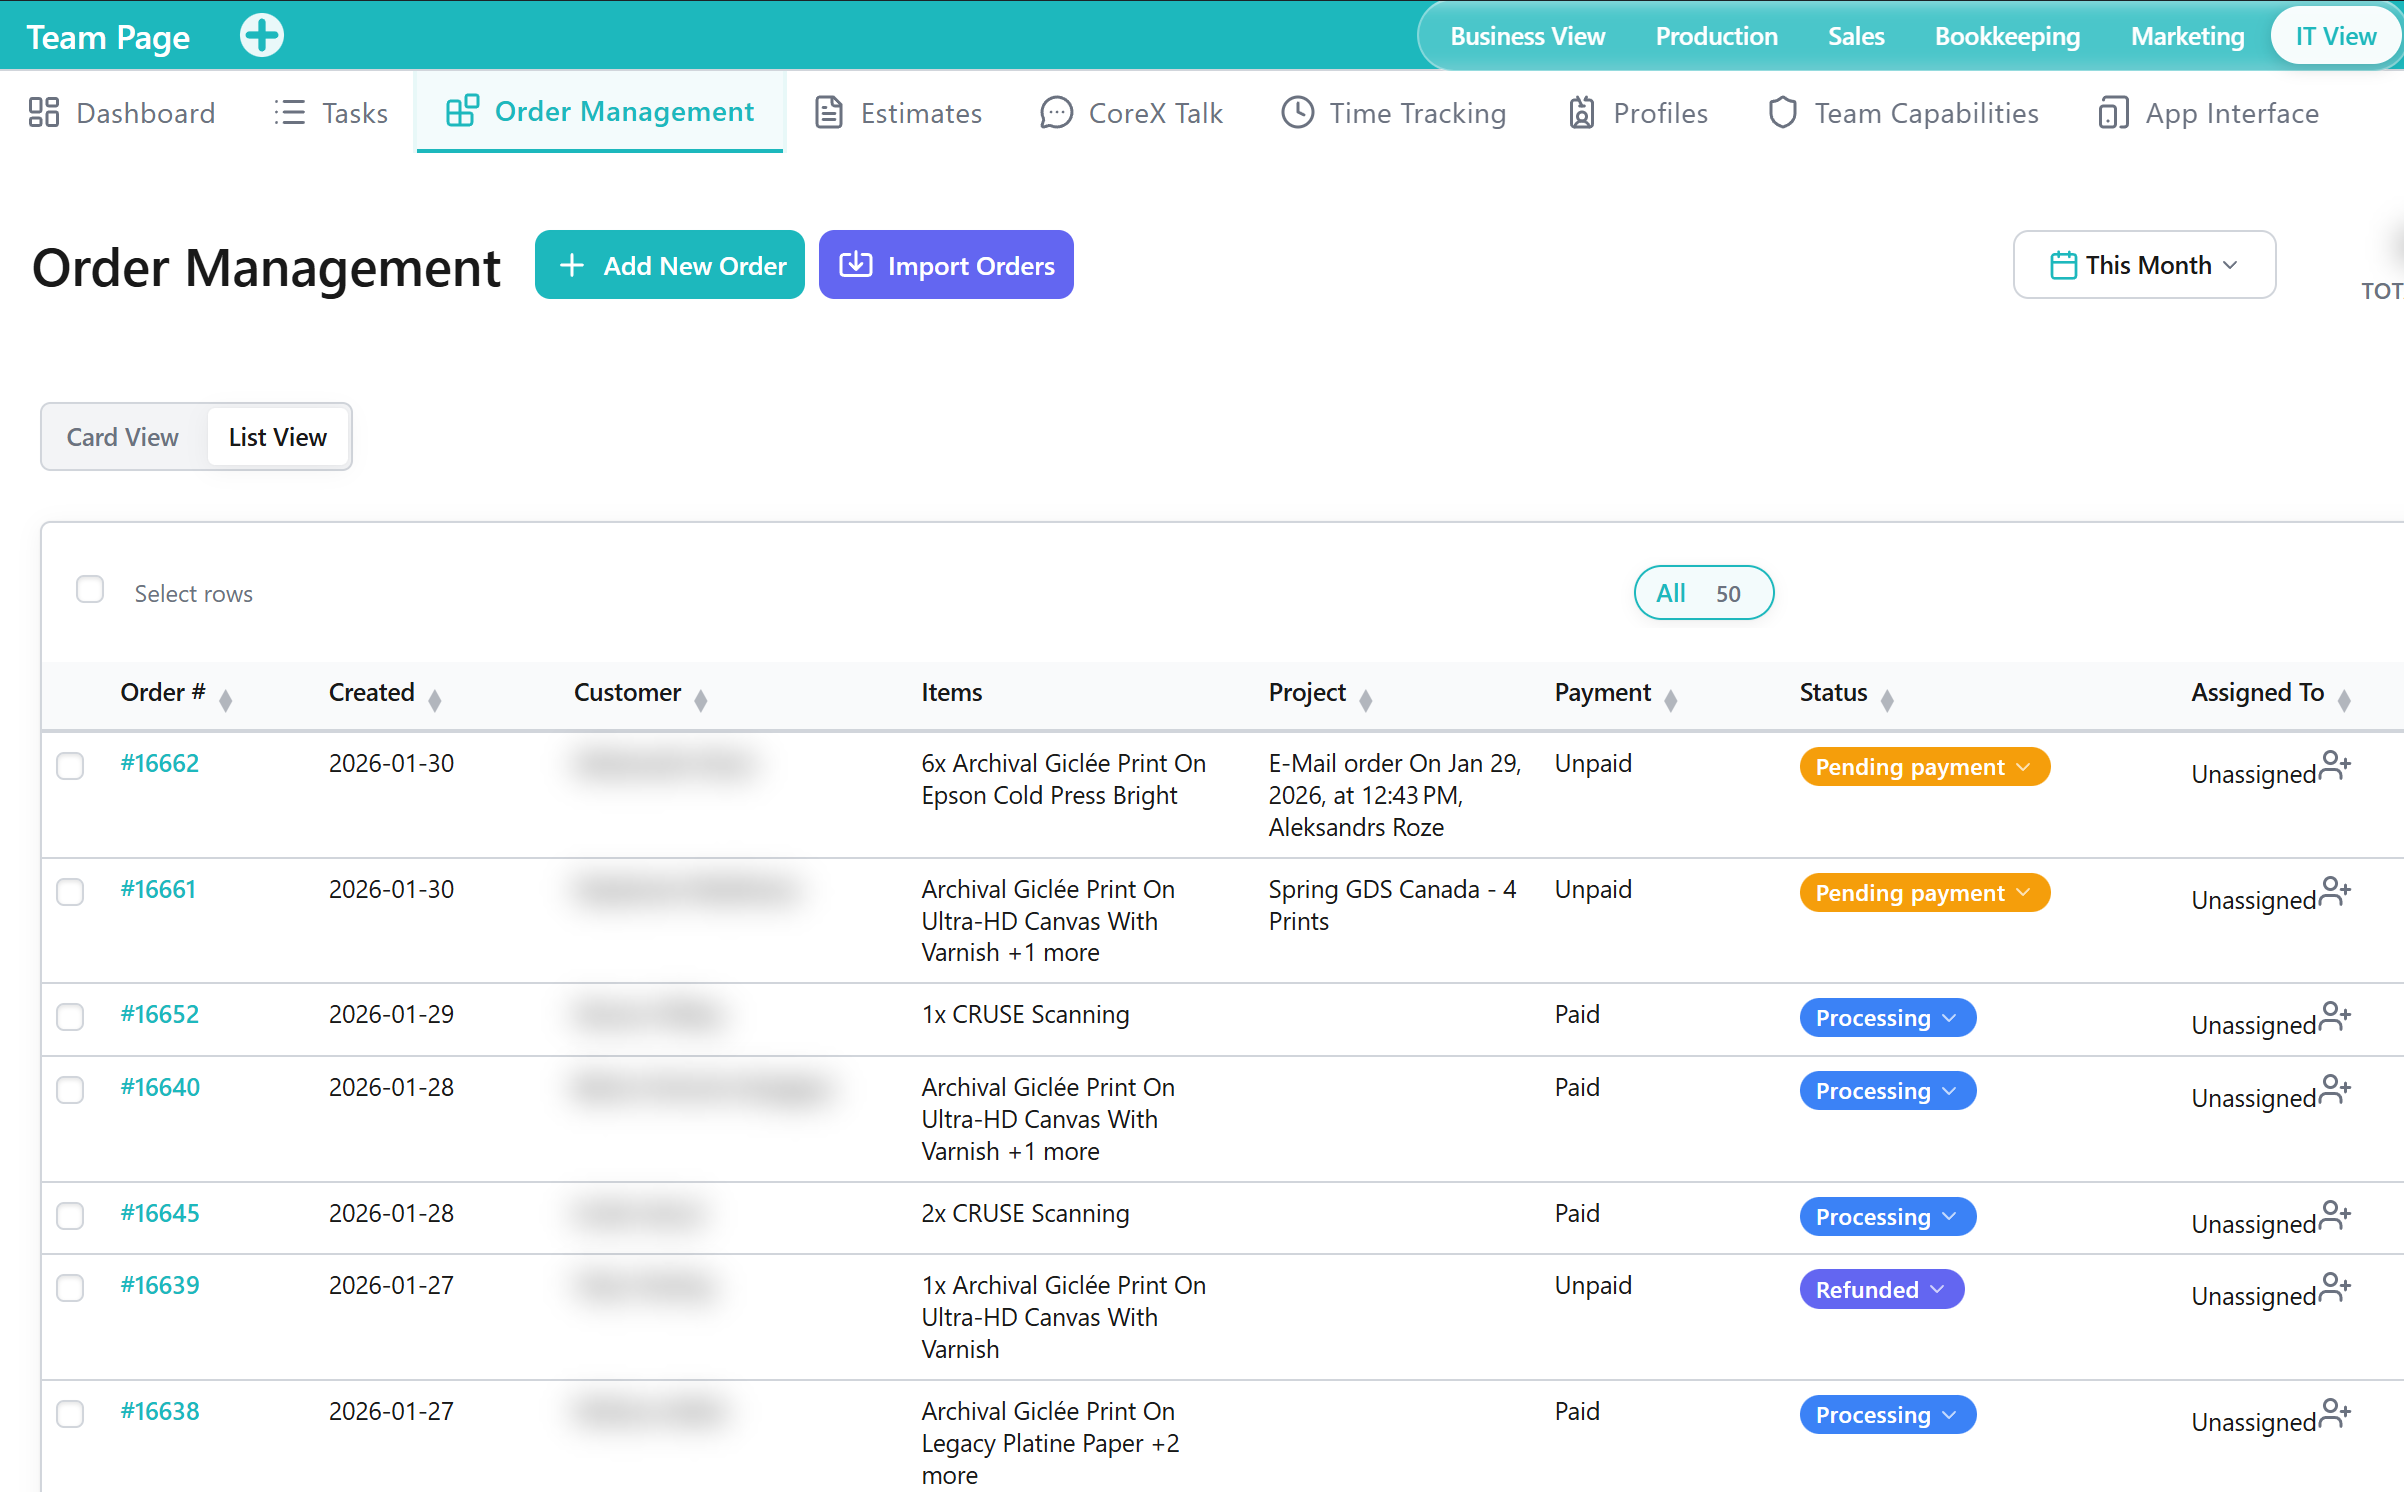This screenshot has width=2404, height=1492.
Task: Sort by Order # column arrows
Action: pyautogui.click(x=226, y=700)
